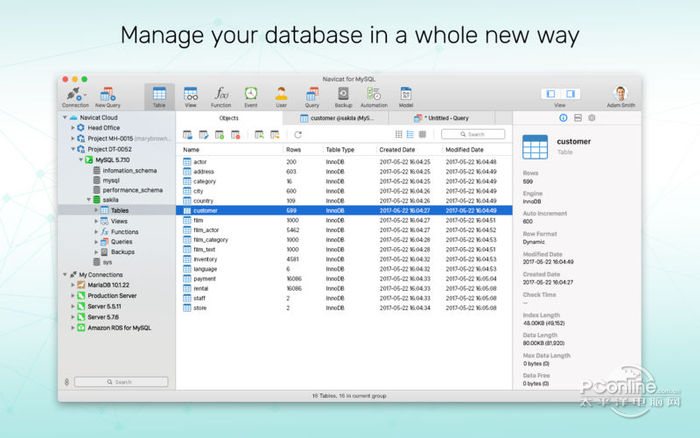The width and height of the screenshot is (700, 438).
Task: Open the Connection toolbar icon
Action: 75,94
